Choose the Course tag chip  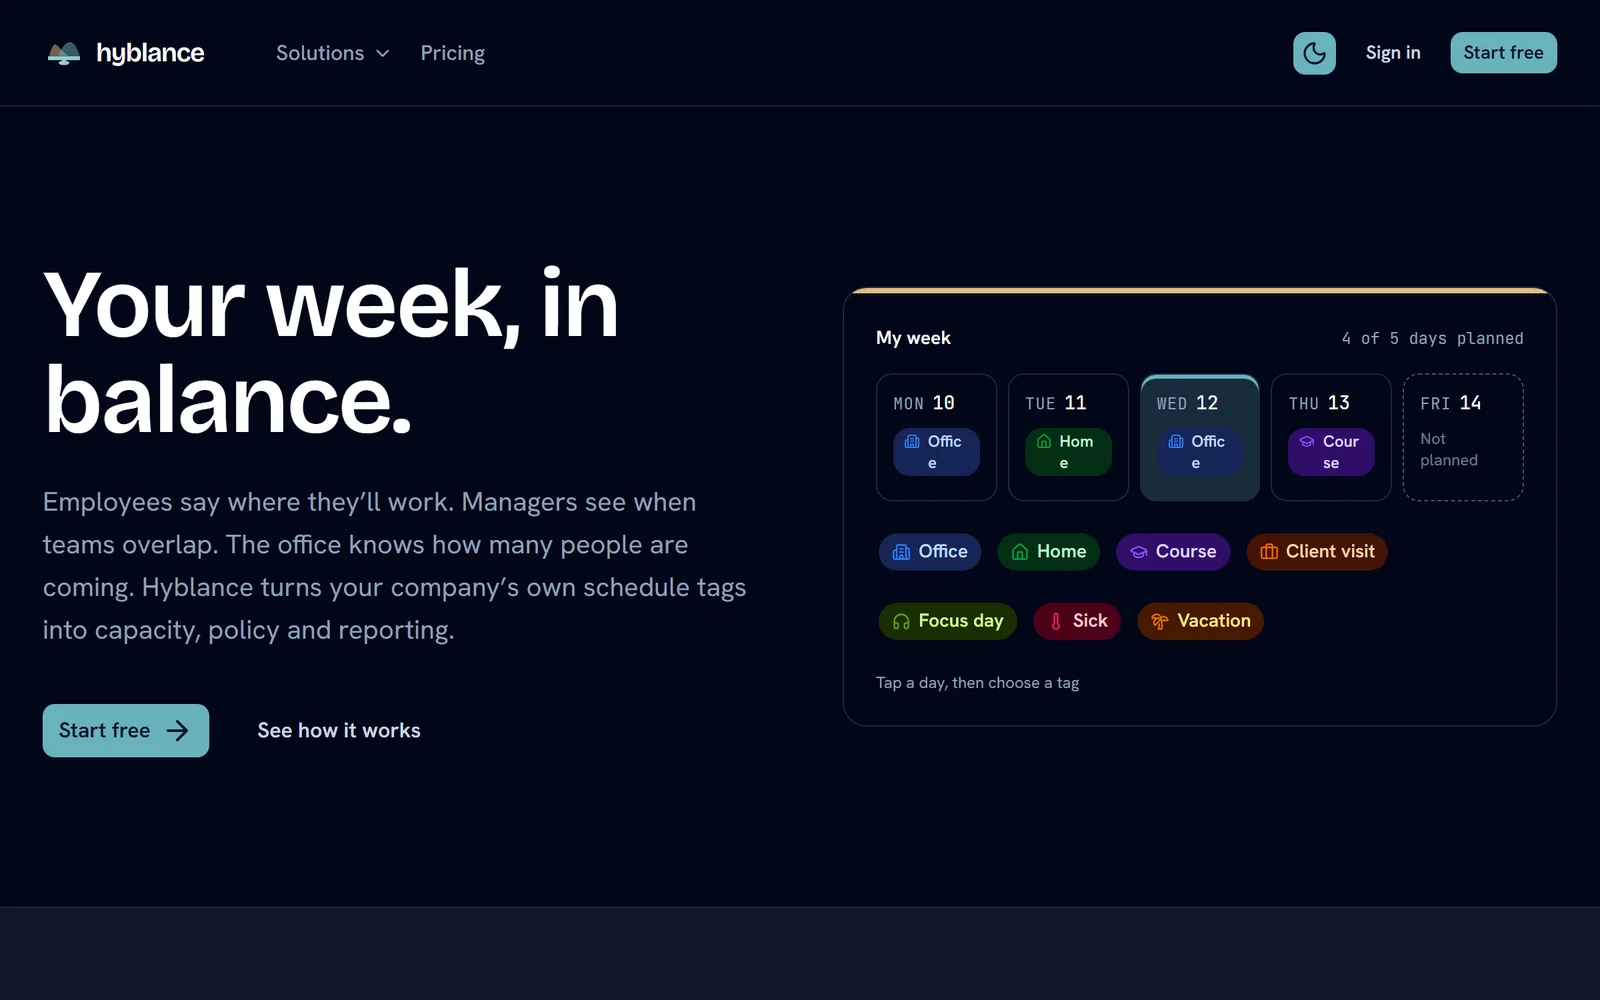pos(1173,552)
